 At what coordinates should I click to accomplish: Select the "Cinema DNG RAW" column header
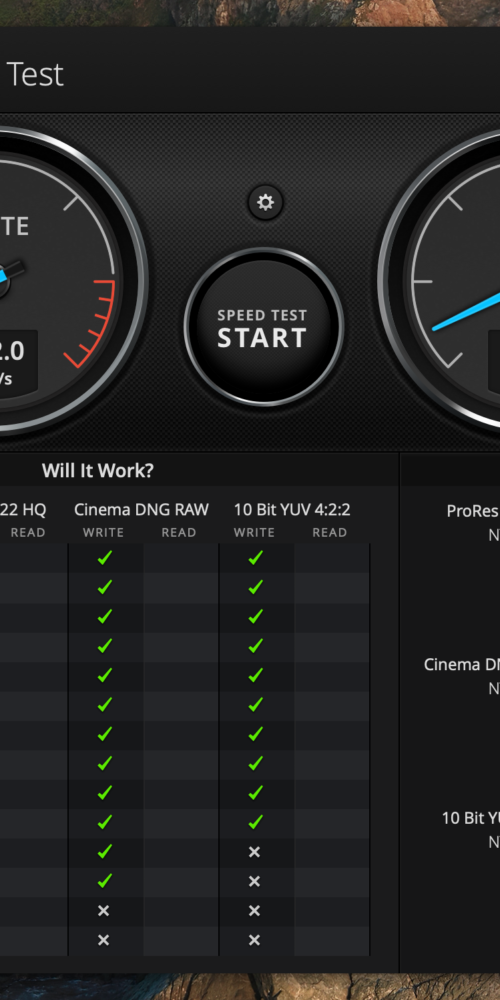[142, 510]
